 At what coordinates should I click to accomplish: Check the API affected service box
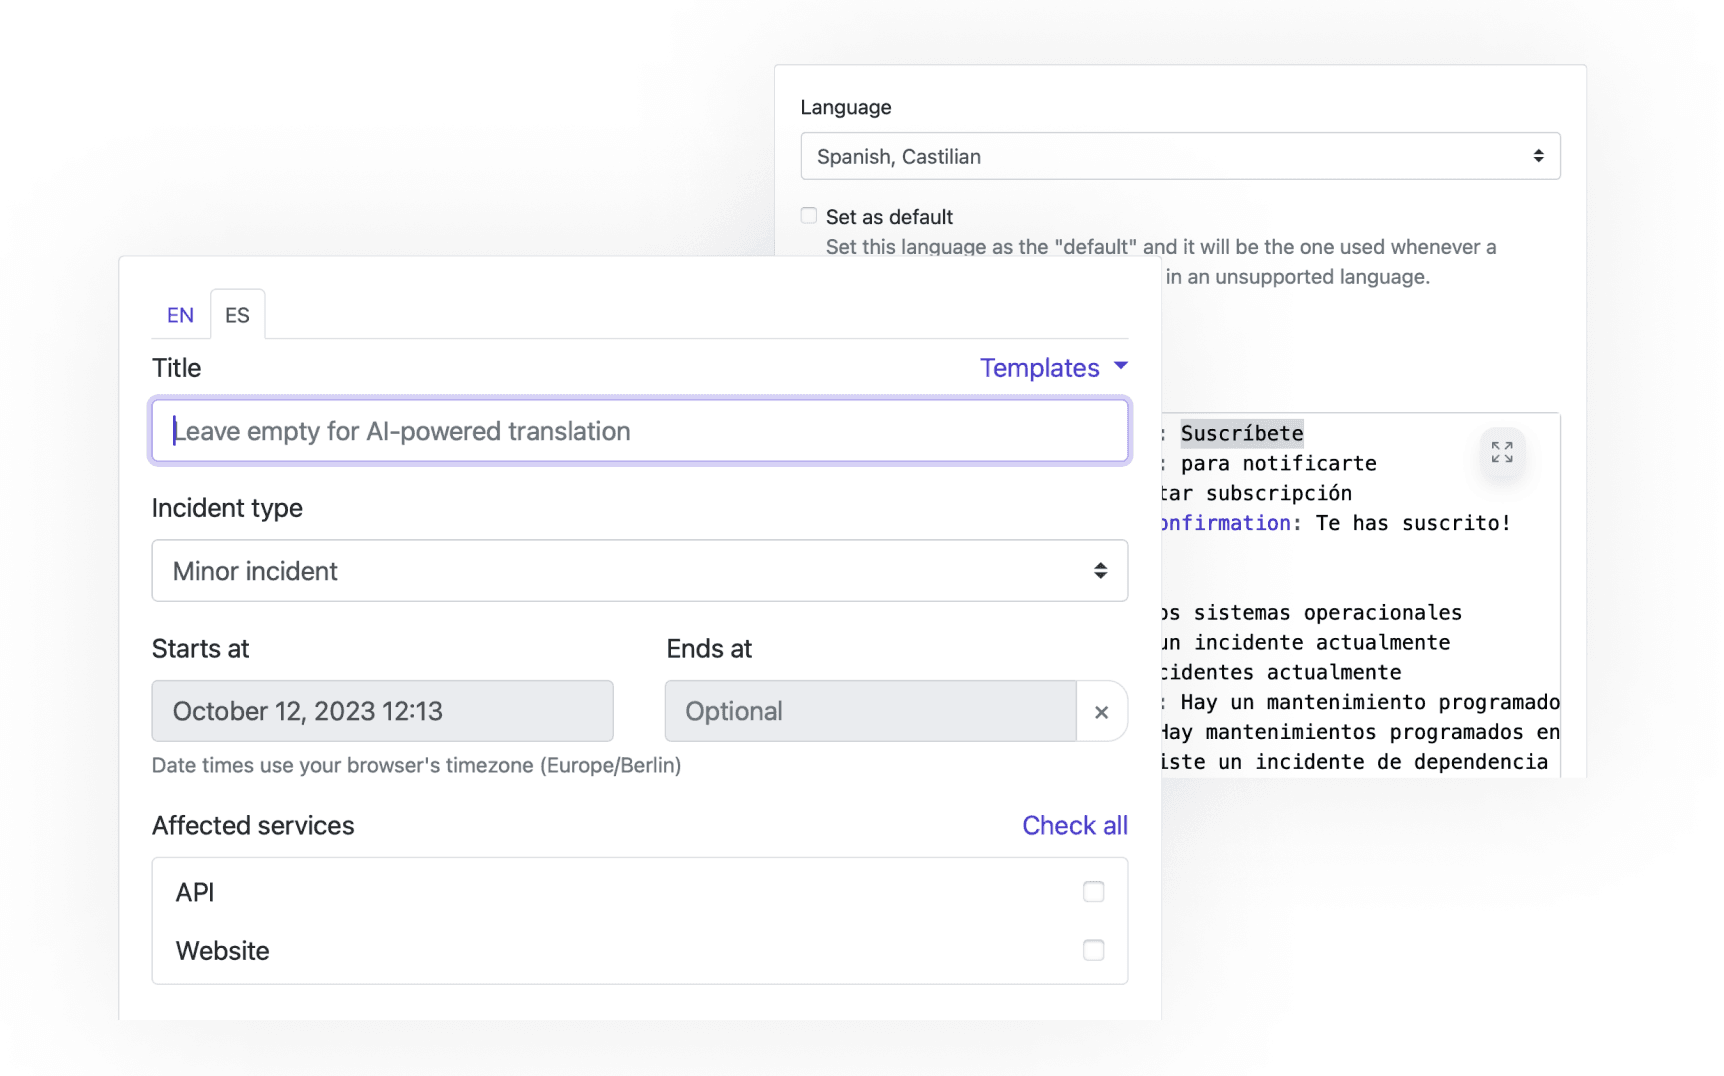(x=1093, y=892)
